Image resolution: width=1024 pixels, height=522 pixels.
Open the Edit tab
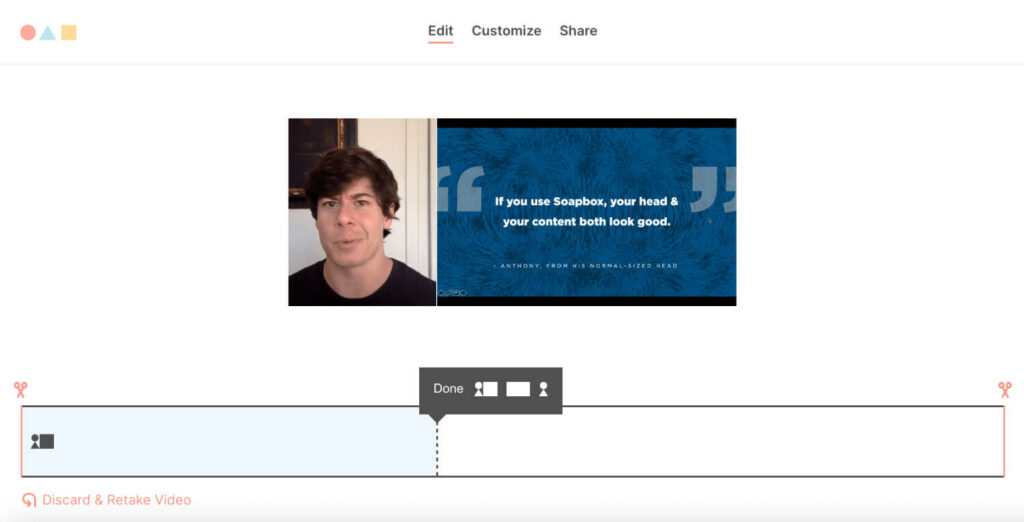440,31
